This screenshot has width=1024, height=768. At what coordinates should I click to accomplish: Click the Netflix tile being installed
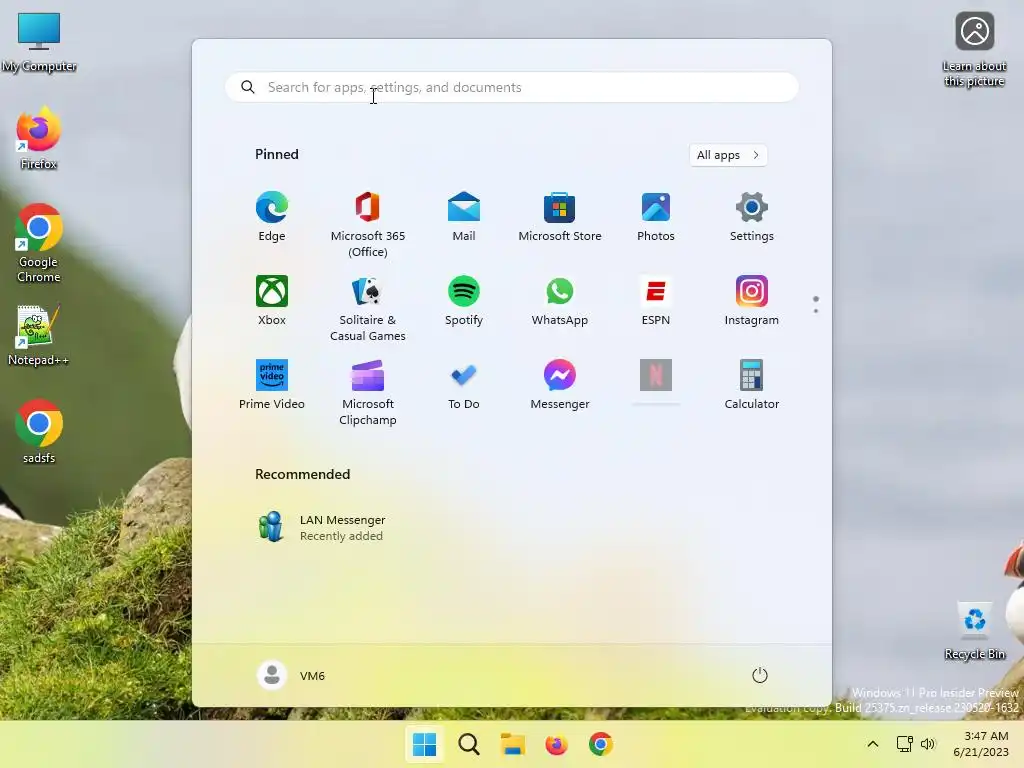[656, 376]
